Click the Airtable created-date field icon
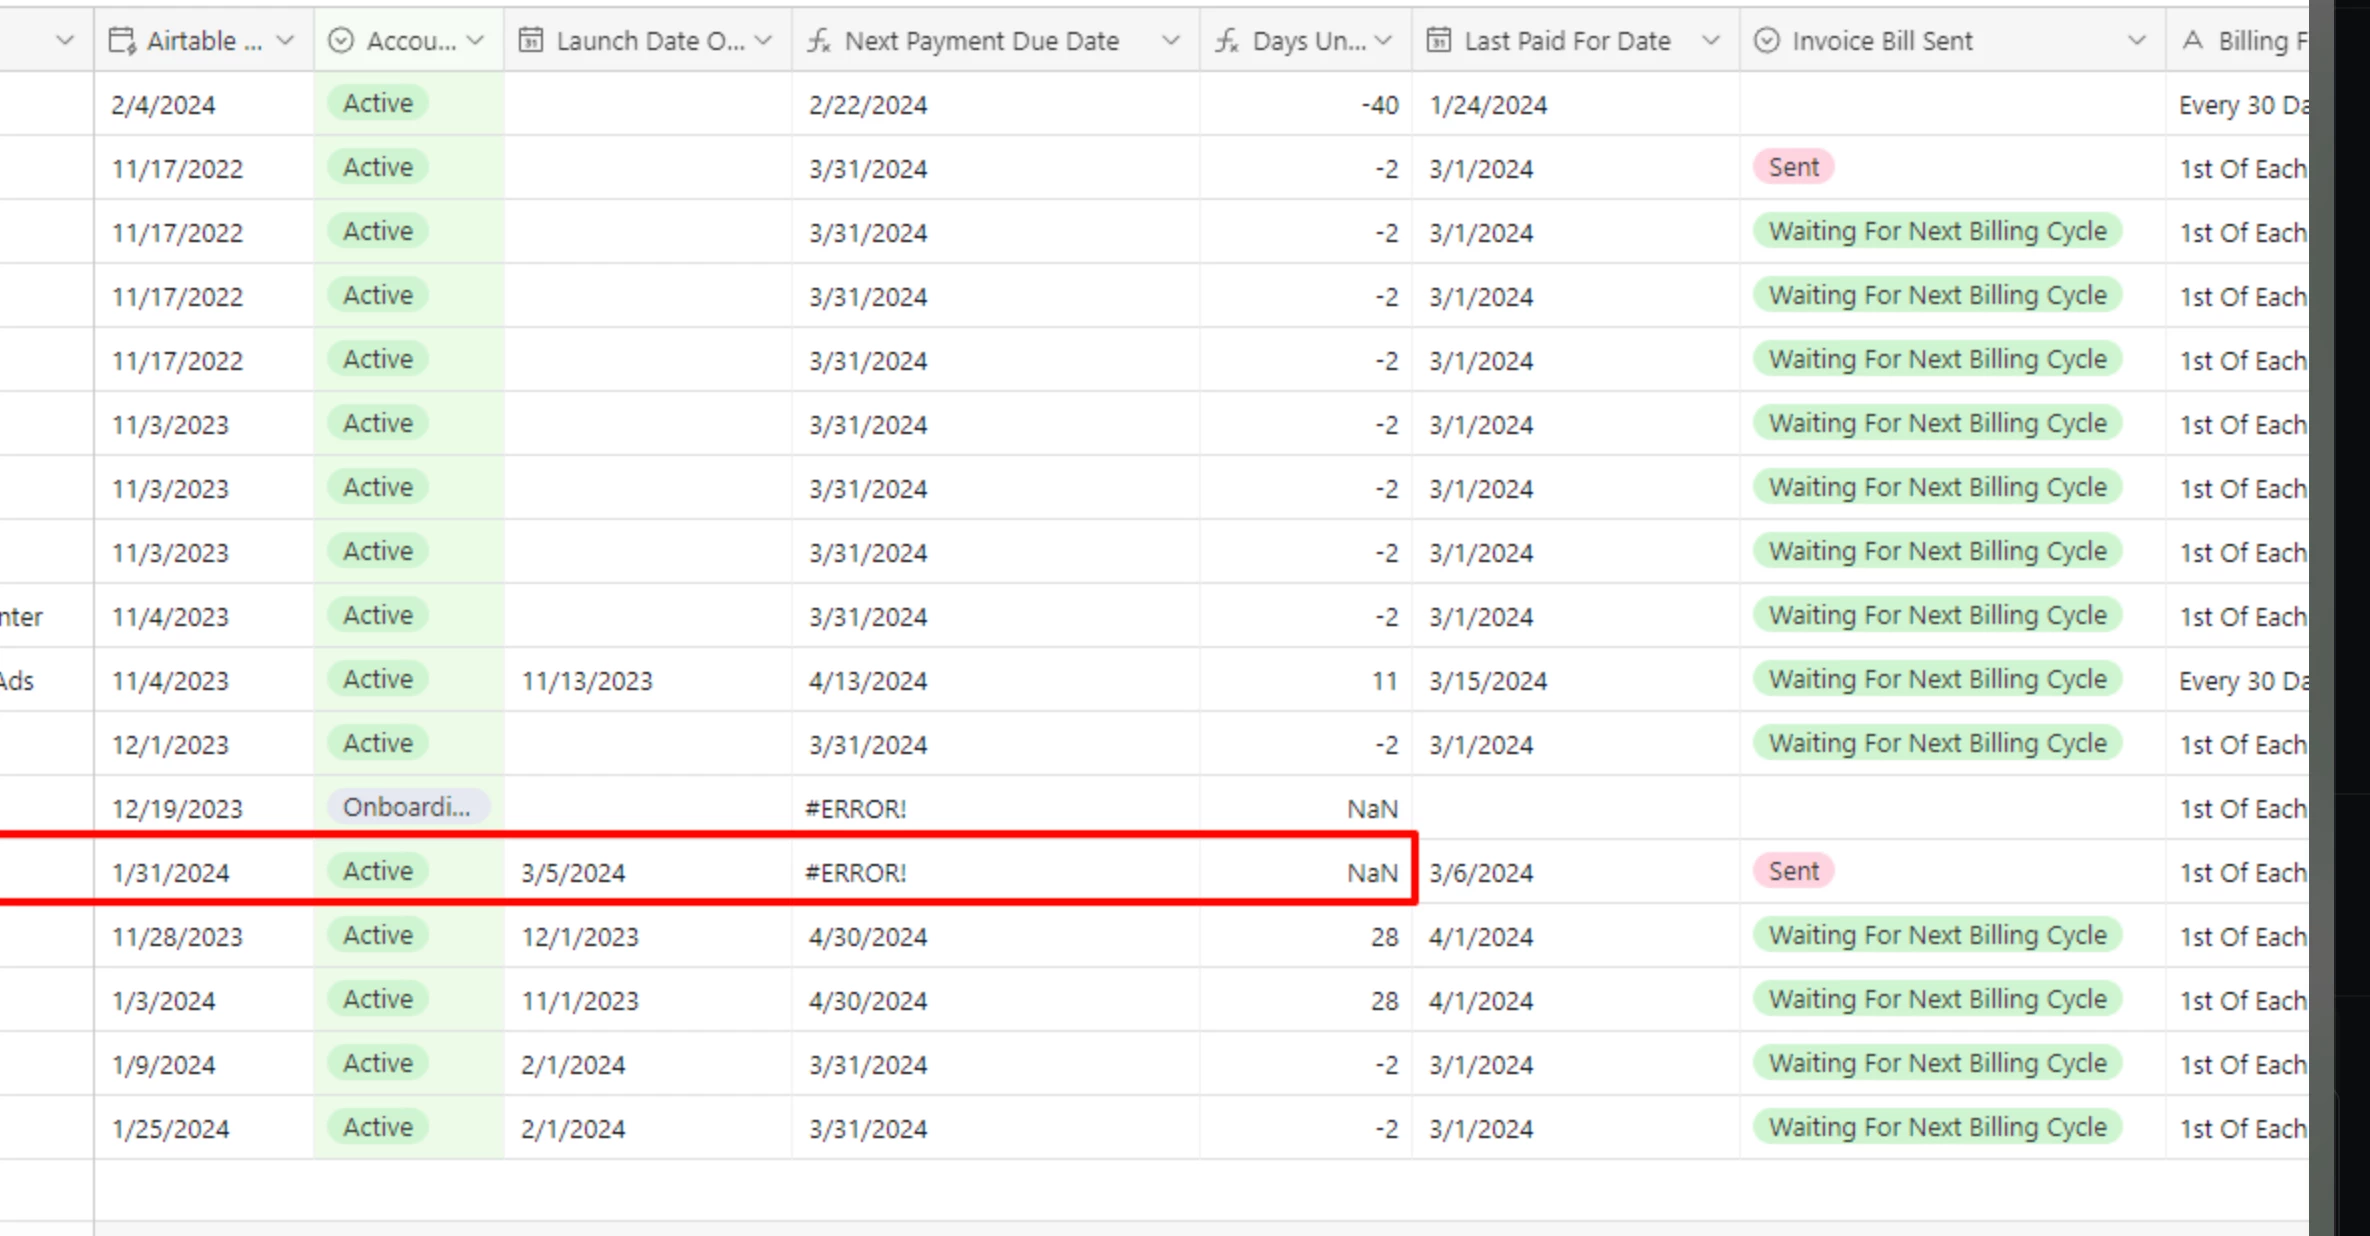The width and height of the screenshot is (2370, 1236). (x=122, y=41)
